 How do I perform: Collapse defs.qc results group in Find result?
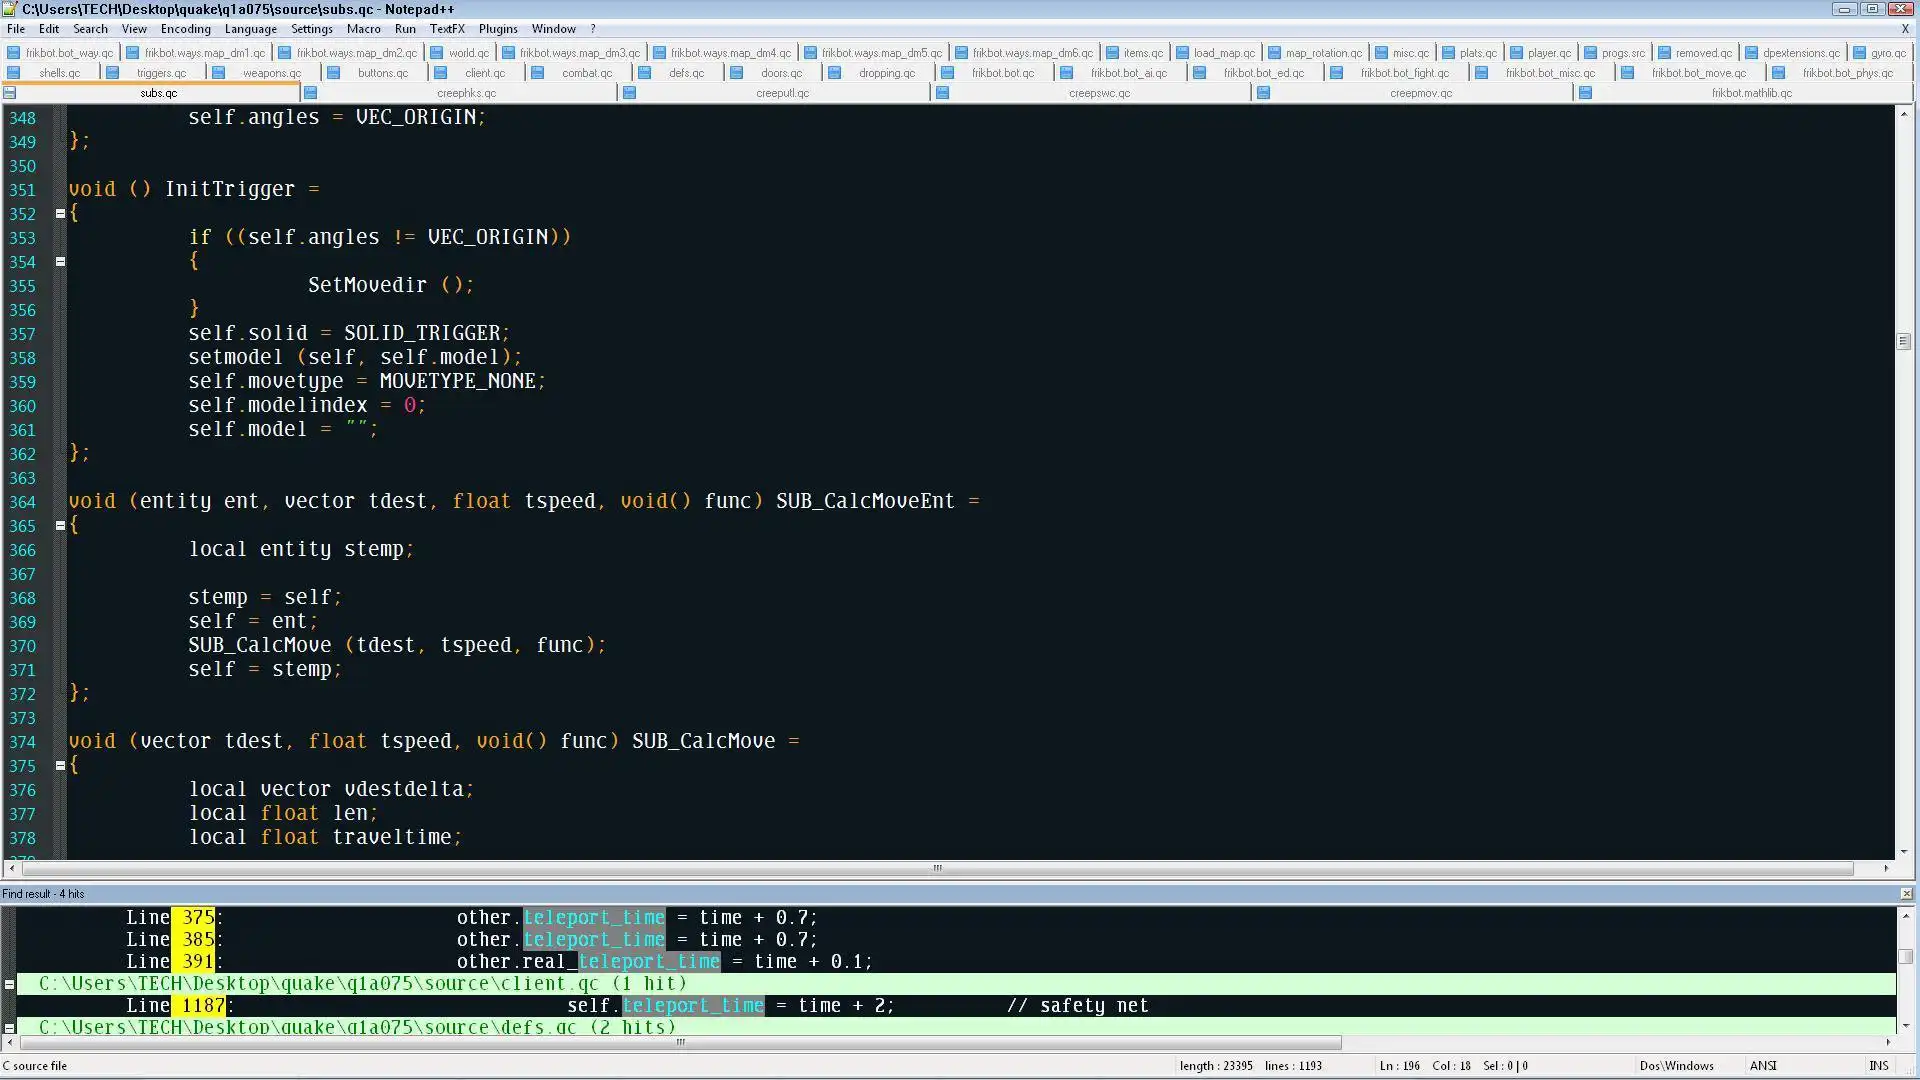coord(9,1027)
